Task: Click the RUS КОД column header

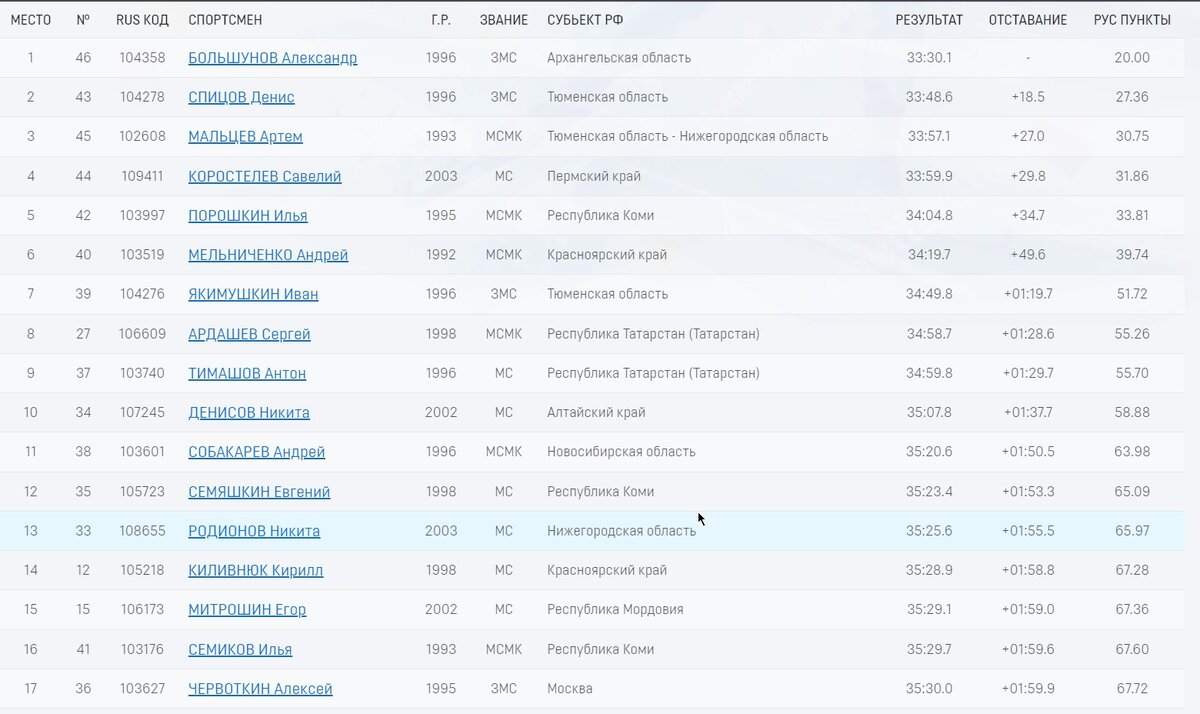Action: [141, 20]
